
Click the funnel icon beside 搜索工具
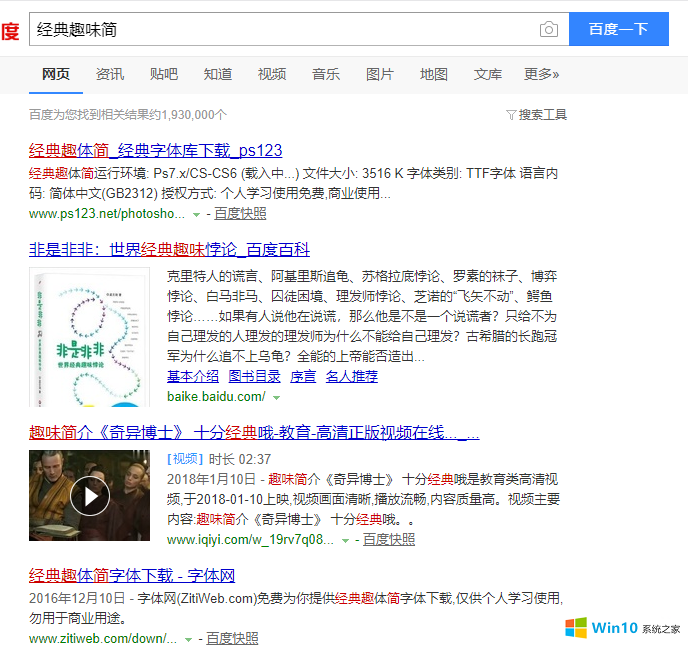511,115
